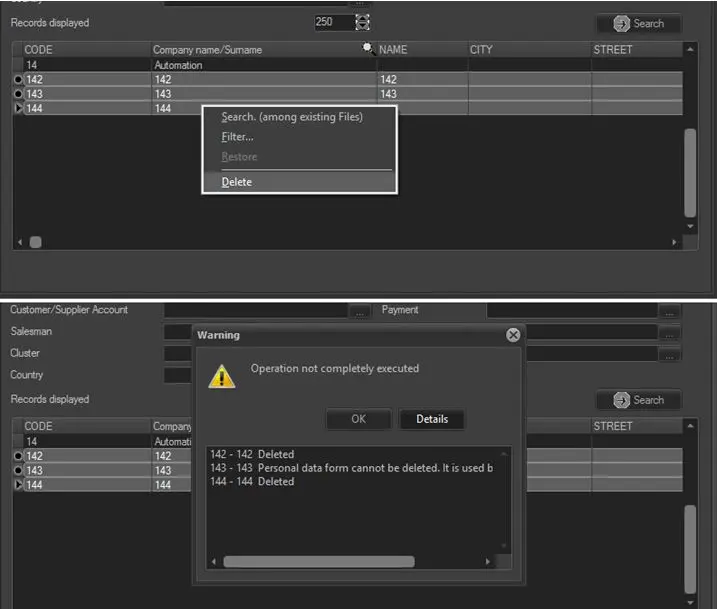Image resolution: width=717 pixels, height=609 pixels.
Task: Choose Delete from the context menu
Action: (x=237, y=182)
